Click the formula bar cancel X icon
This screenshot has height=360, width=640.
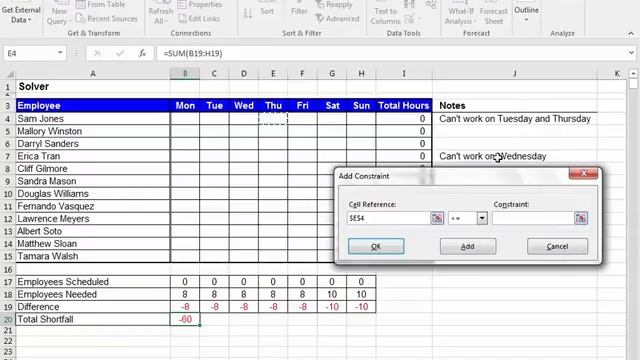click(x=97, y=53)
